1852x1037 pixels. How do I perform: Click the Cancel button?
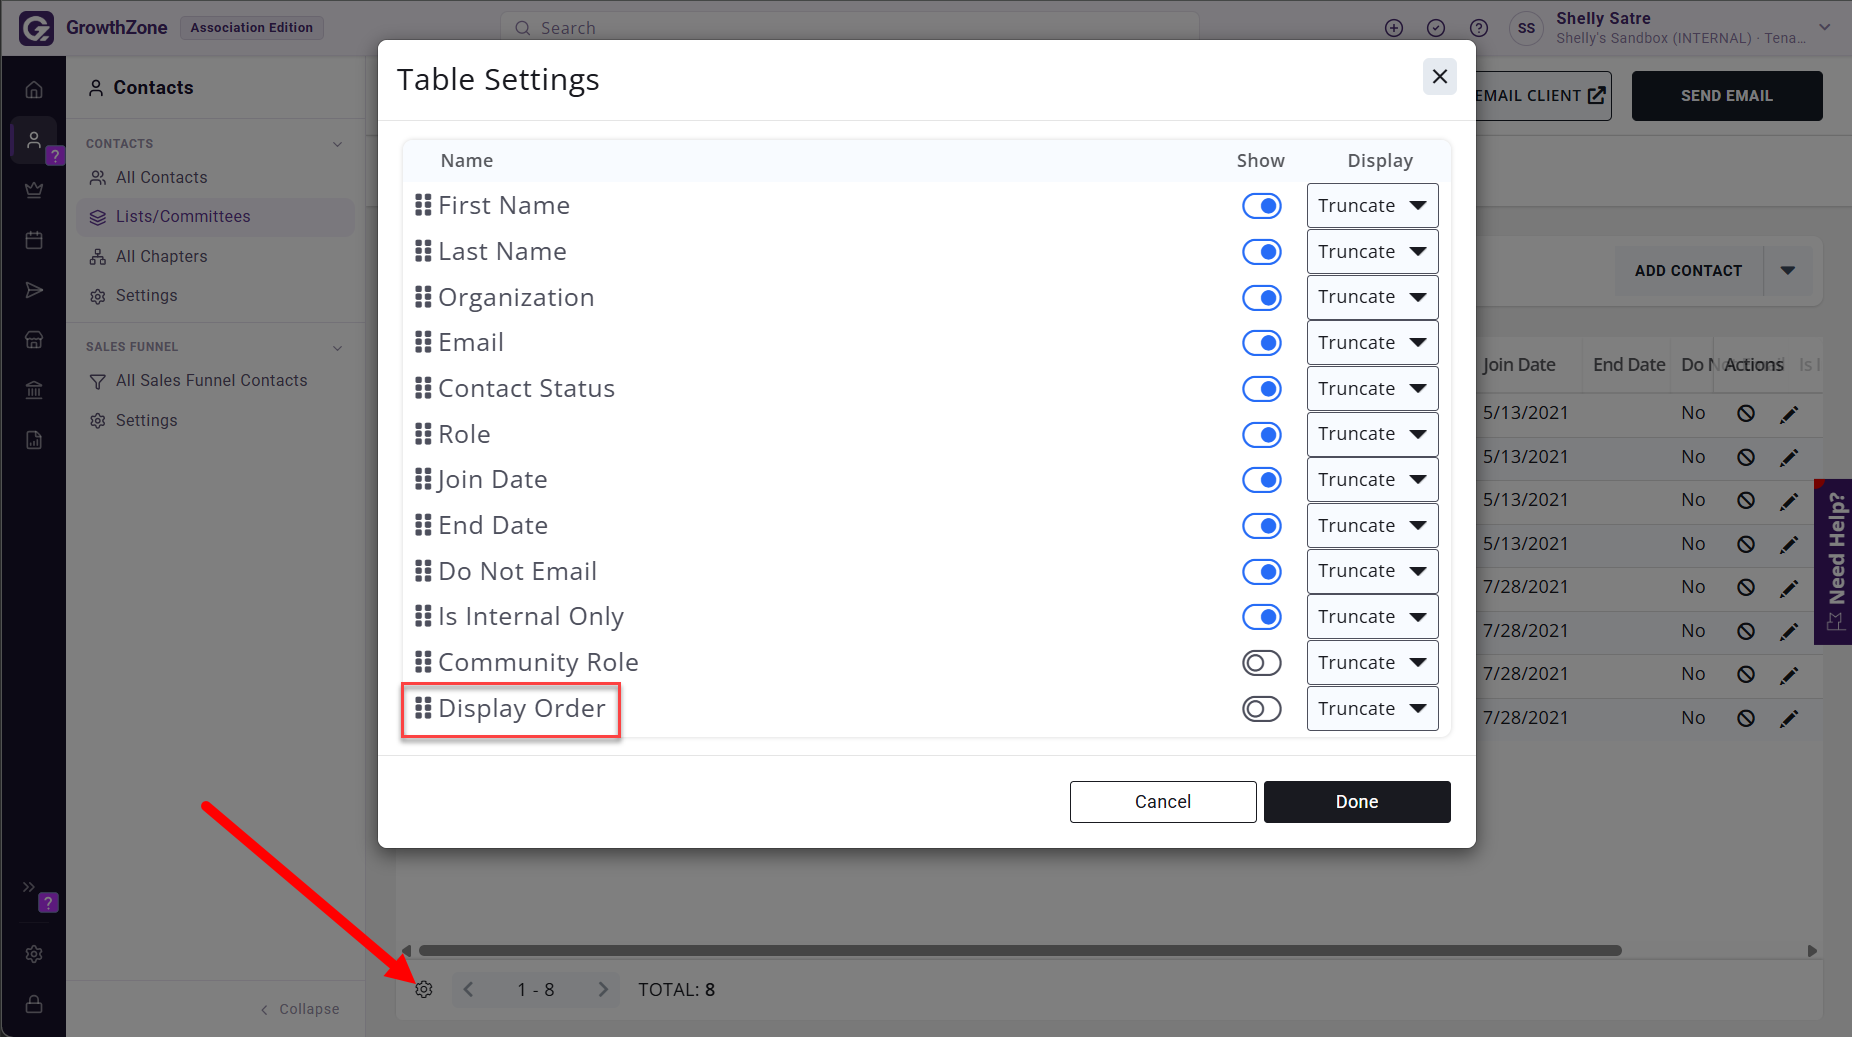point(1163,802)
